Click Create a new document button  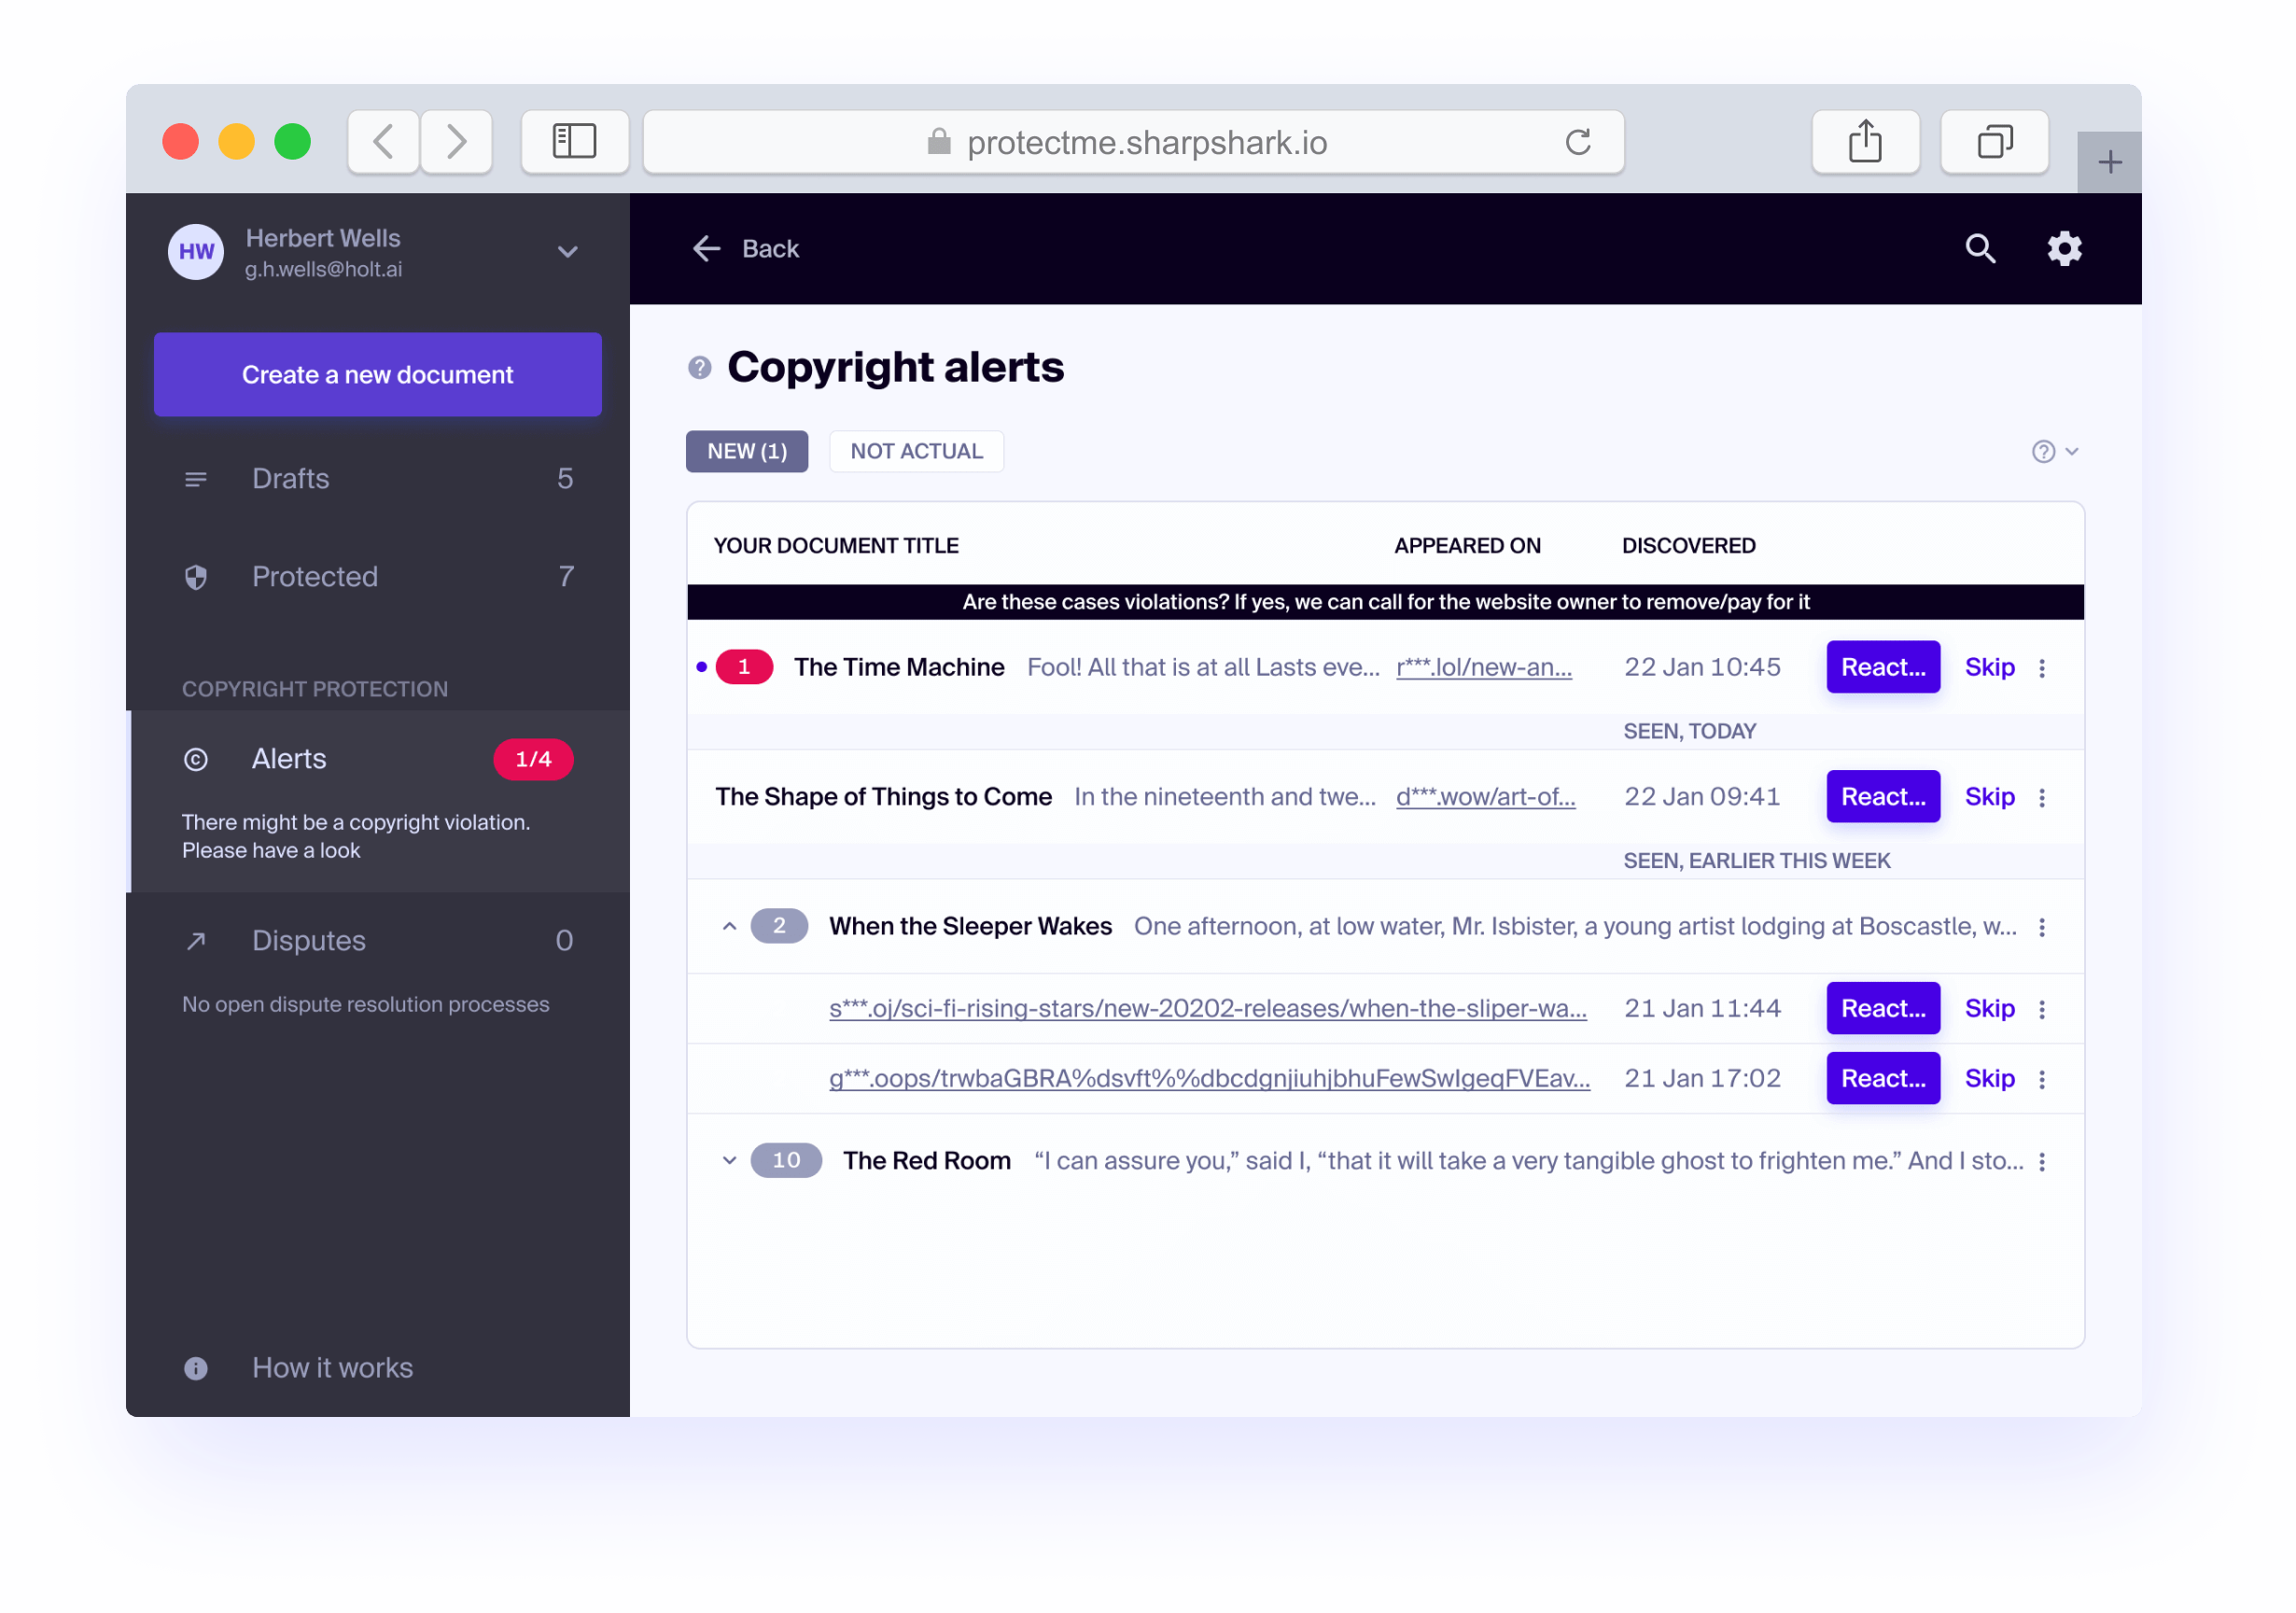pos(377,375)
